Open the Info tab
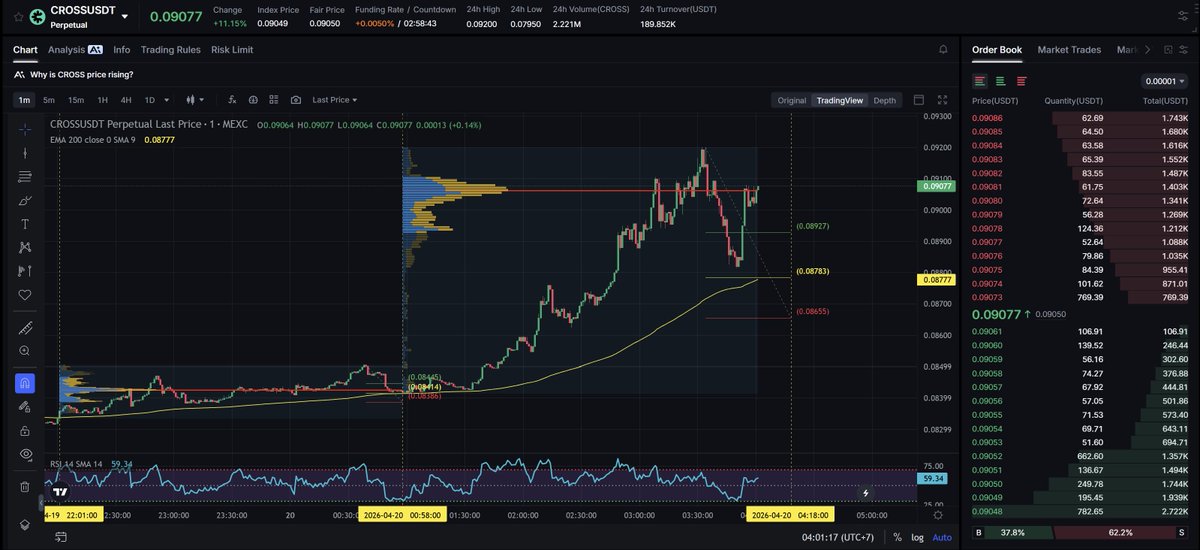The image size is (1200, 550). 121,49
